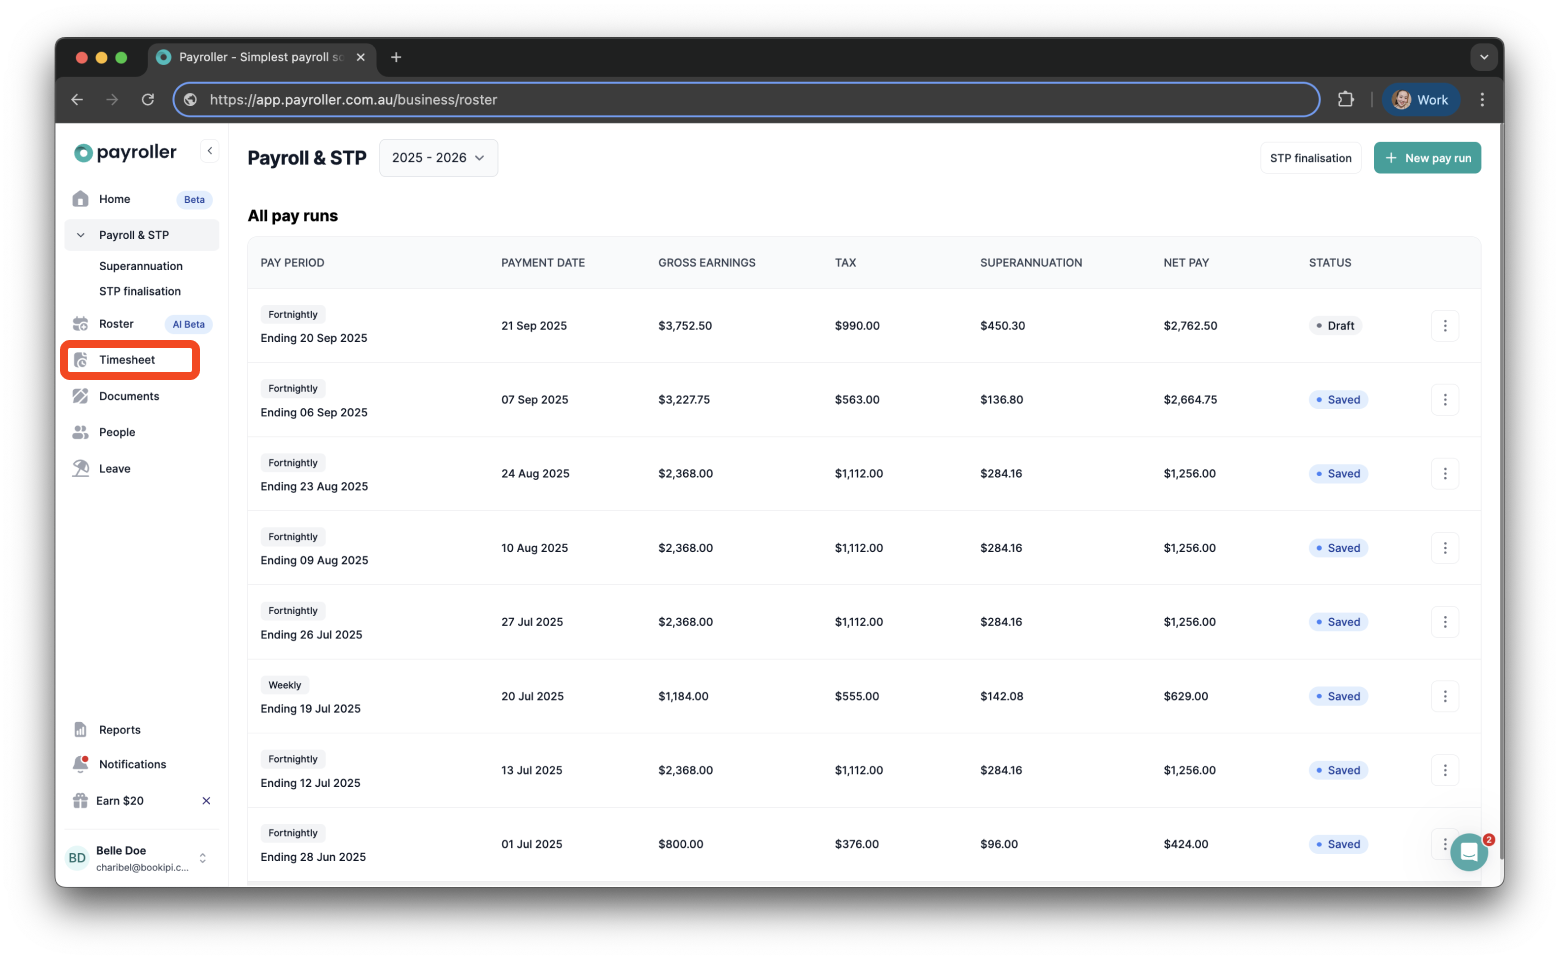Open the Documents section
Viewport: 1560px width, 960px height.
coord(129,396)
